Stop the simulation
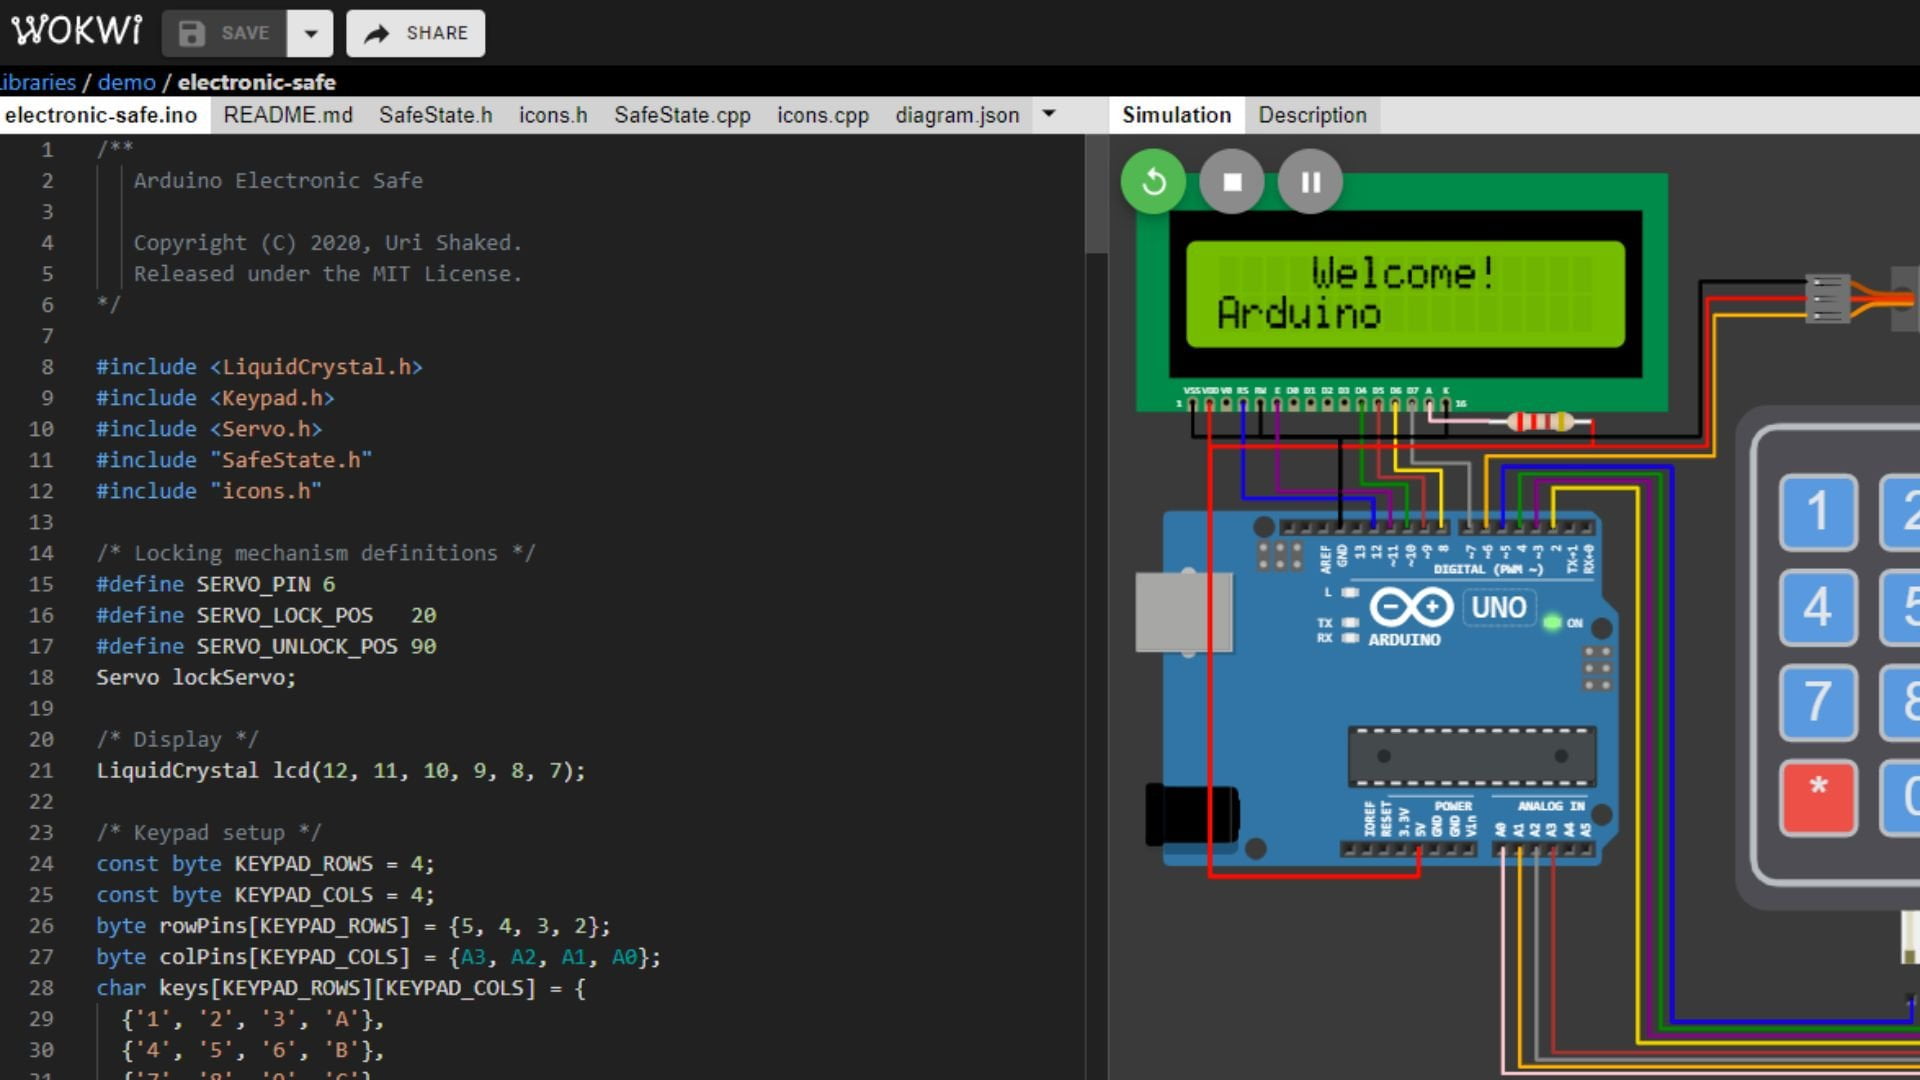The image size is (1920, 1080). click(1232, 182)
